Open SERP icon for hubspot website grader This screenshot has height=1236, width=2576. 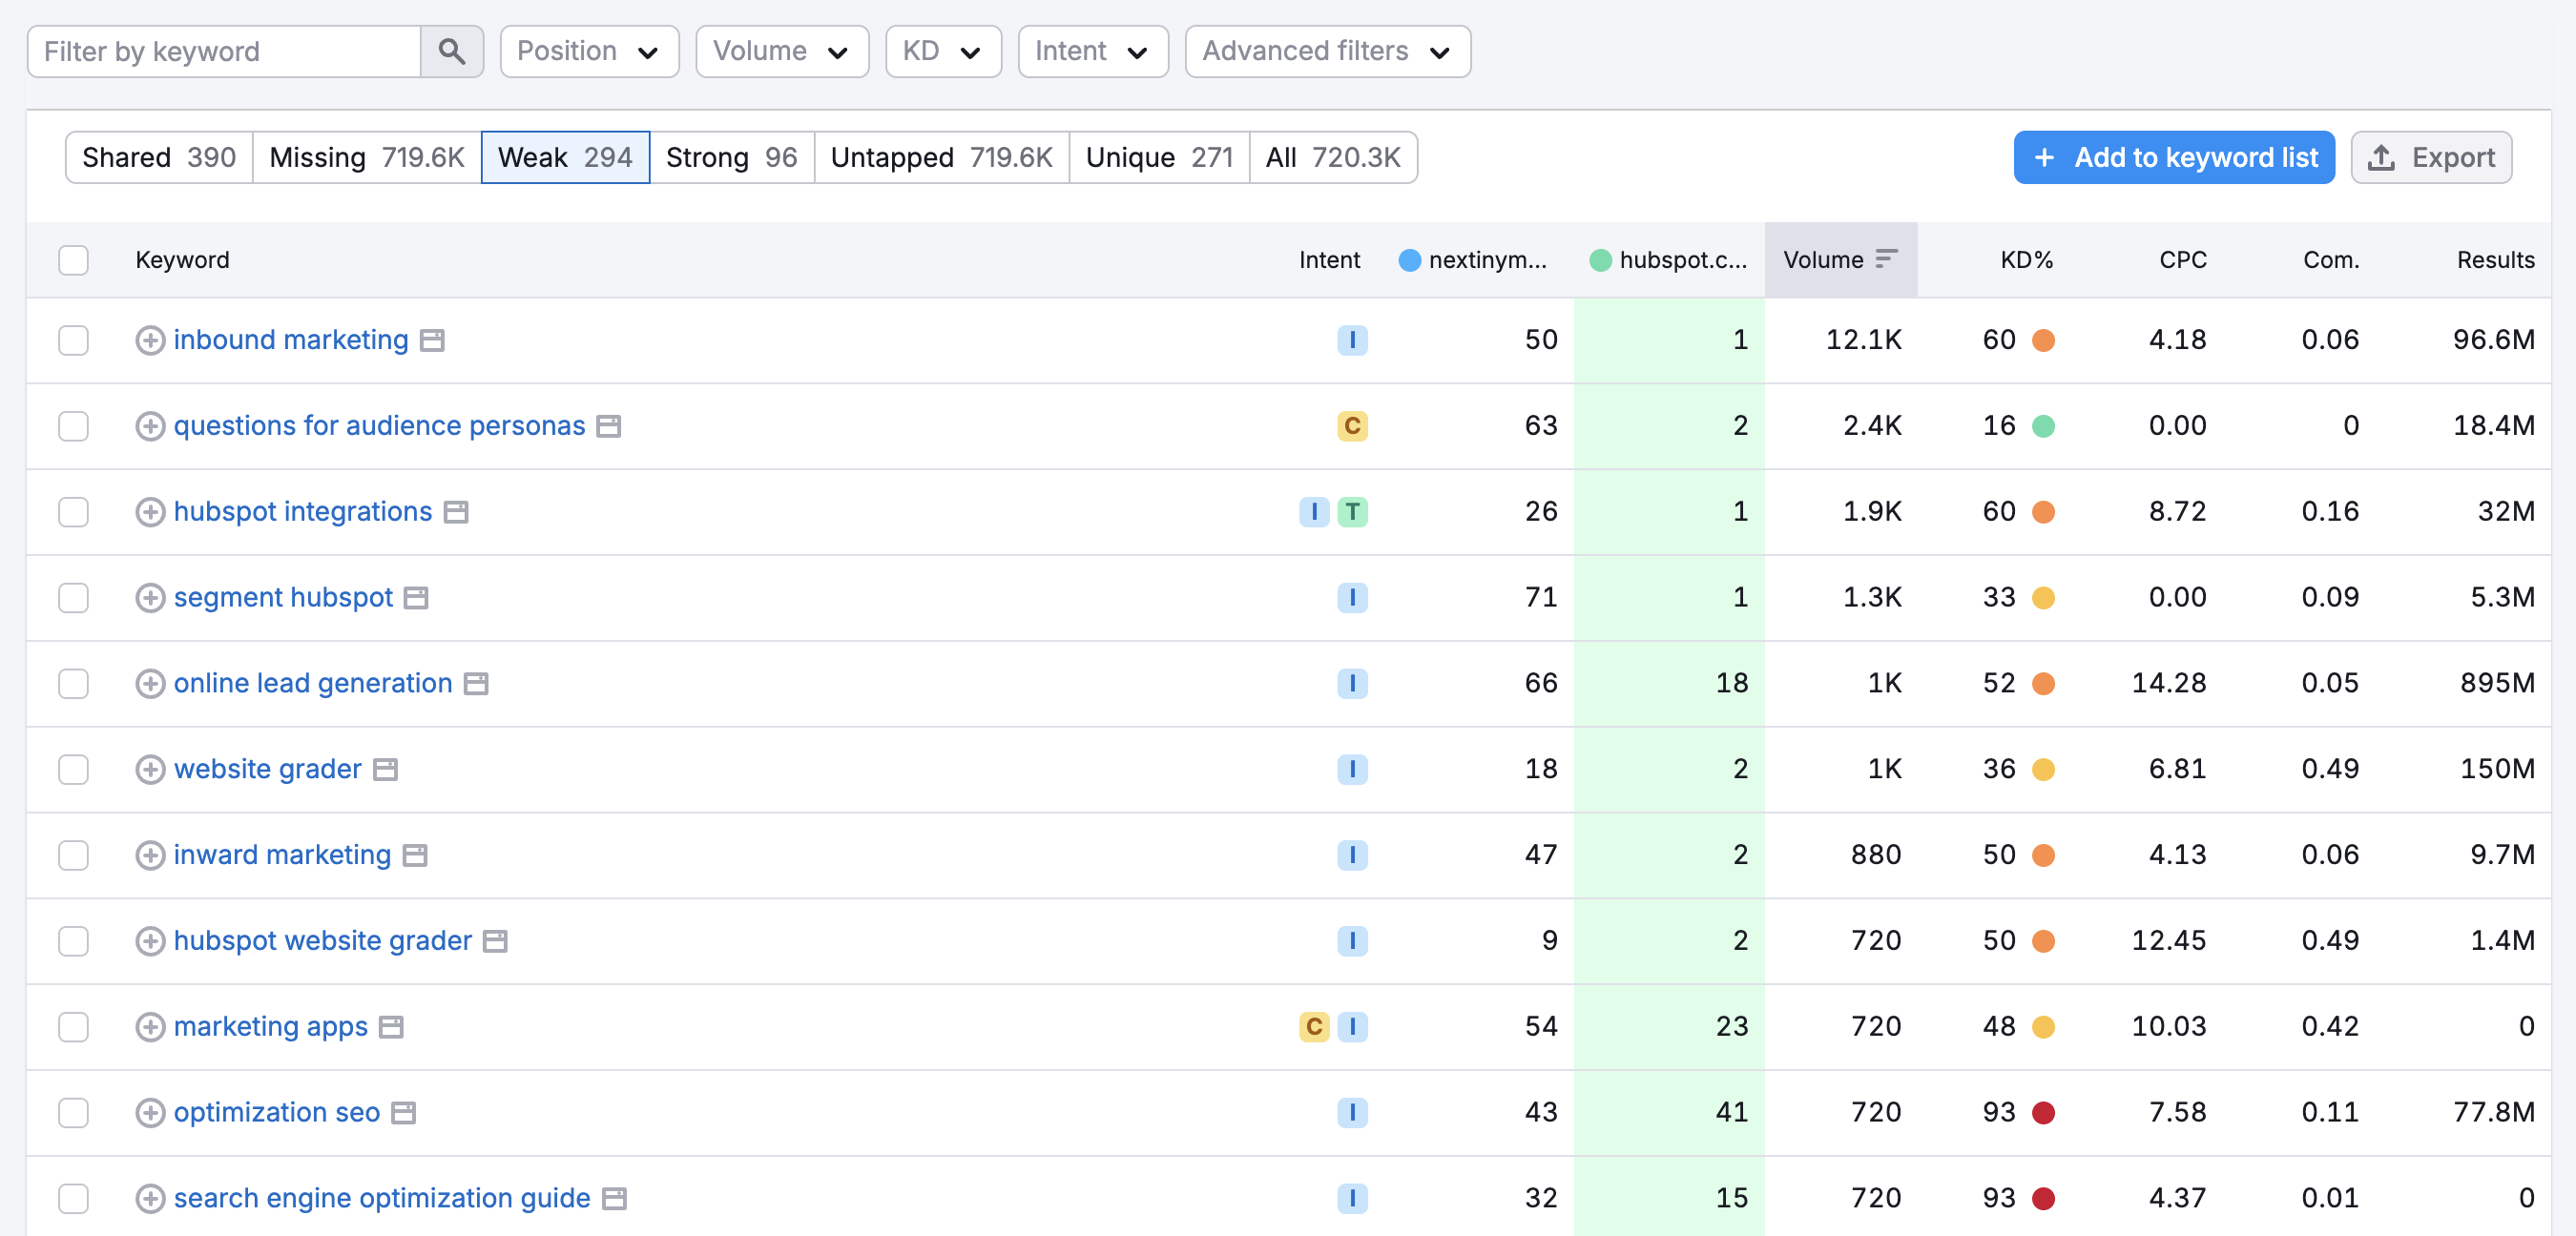click(495, 942)
